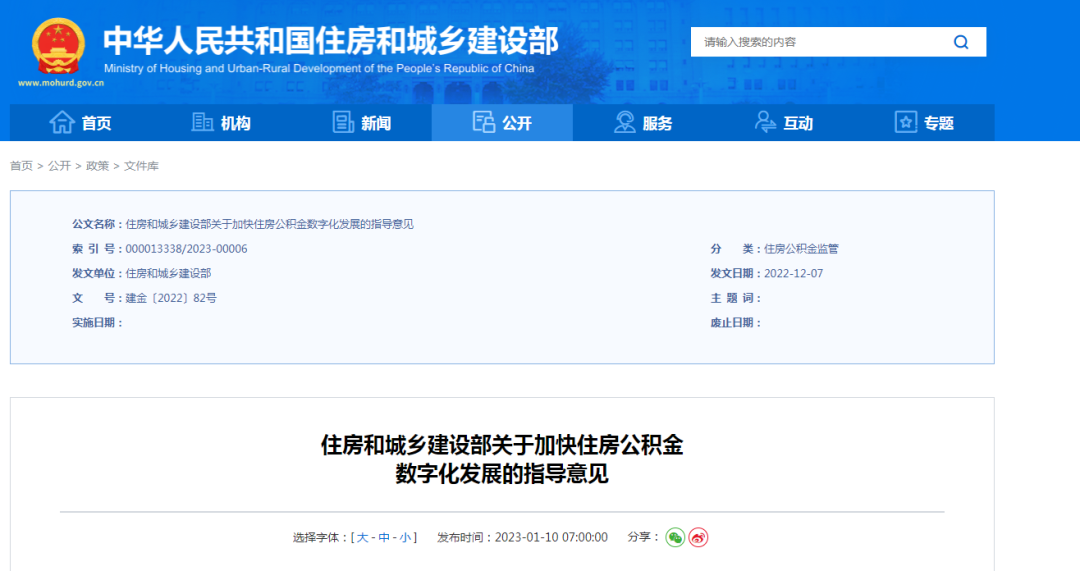Open the 首页 navigation tab

coord(81,123)
